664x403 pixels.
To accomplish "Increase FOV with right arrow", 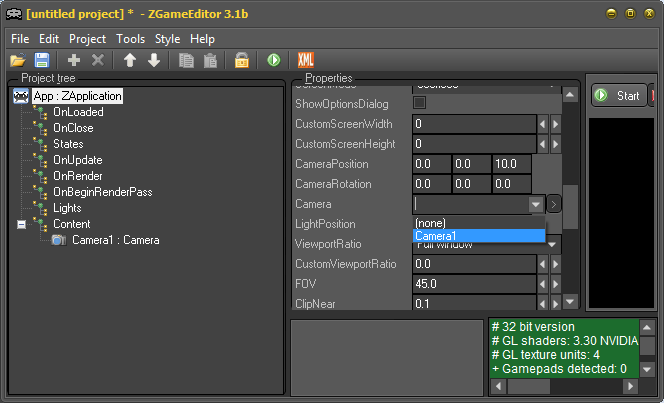I will tap(556, 284).
